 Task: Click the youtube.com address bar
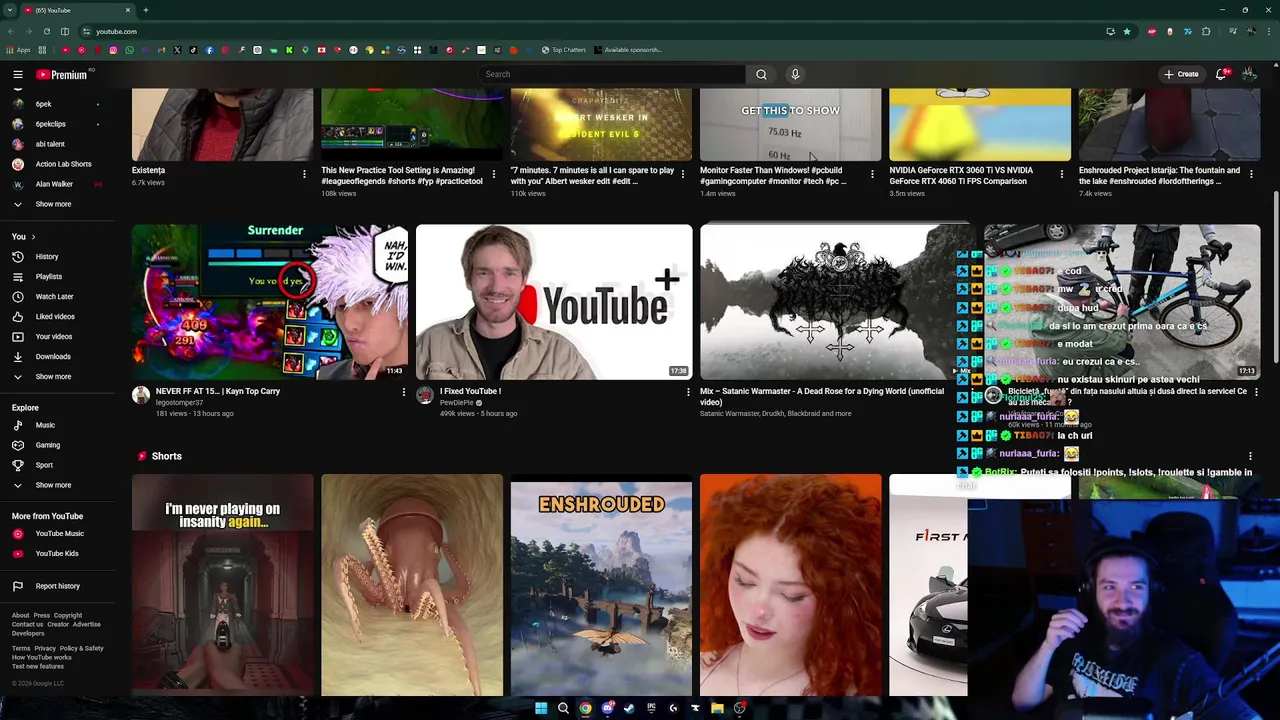(x=590, y=31)
